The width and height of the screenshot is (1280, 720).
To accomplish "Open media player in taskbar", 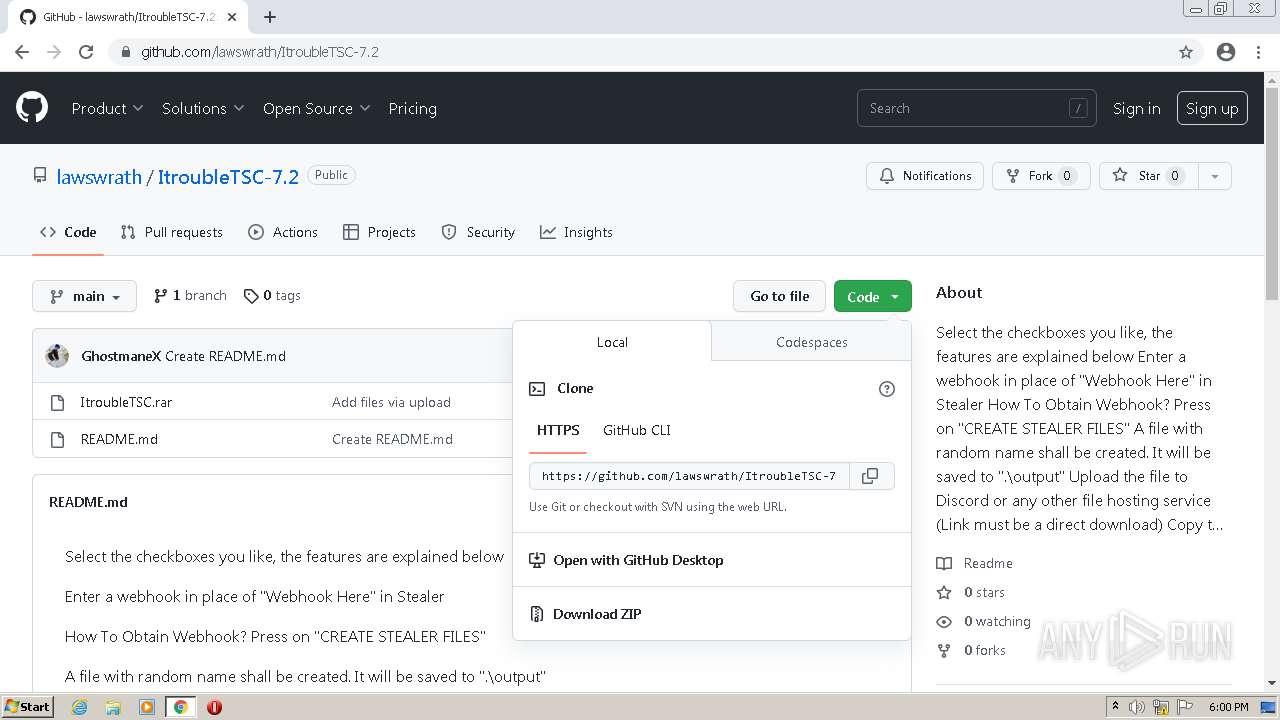I will pos(147,707).
